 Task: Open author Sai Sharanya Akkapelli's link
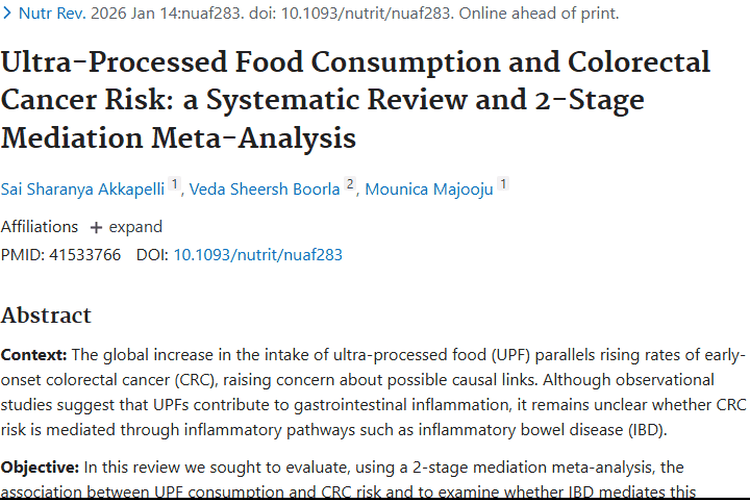click(x=82, y=188)
